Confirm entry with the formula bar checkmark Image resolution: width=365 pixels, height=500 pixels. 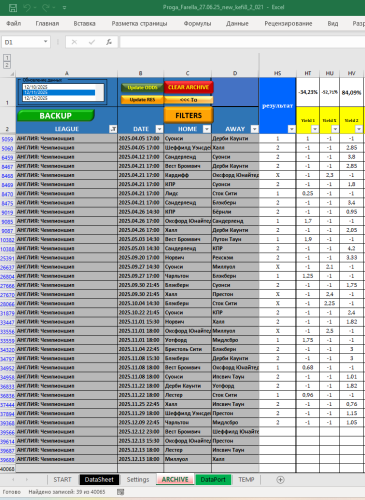(92, 42)
